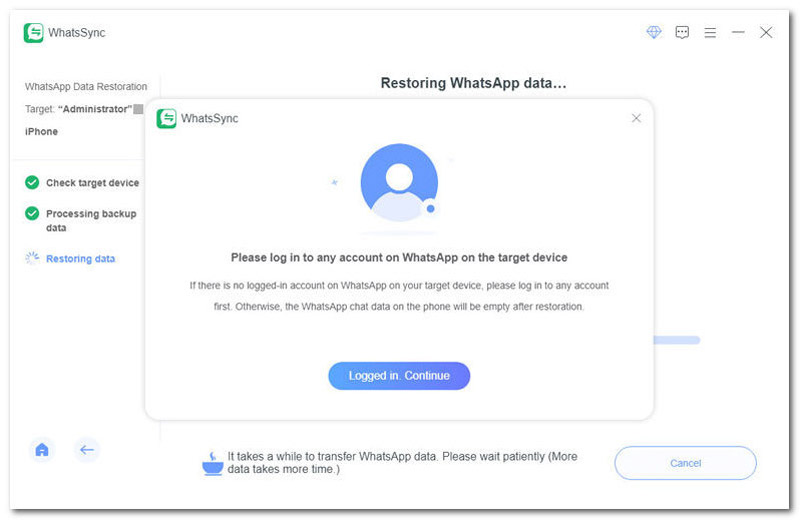Click the Restoring data step

point(80,259)
